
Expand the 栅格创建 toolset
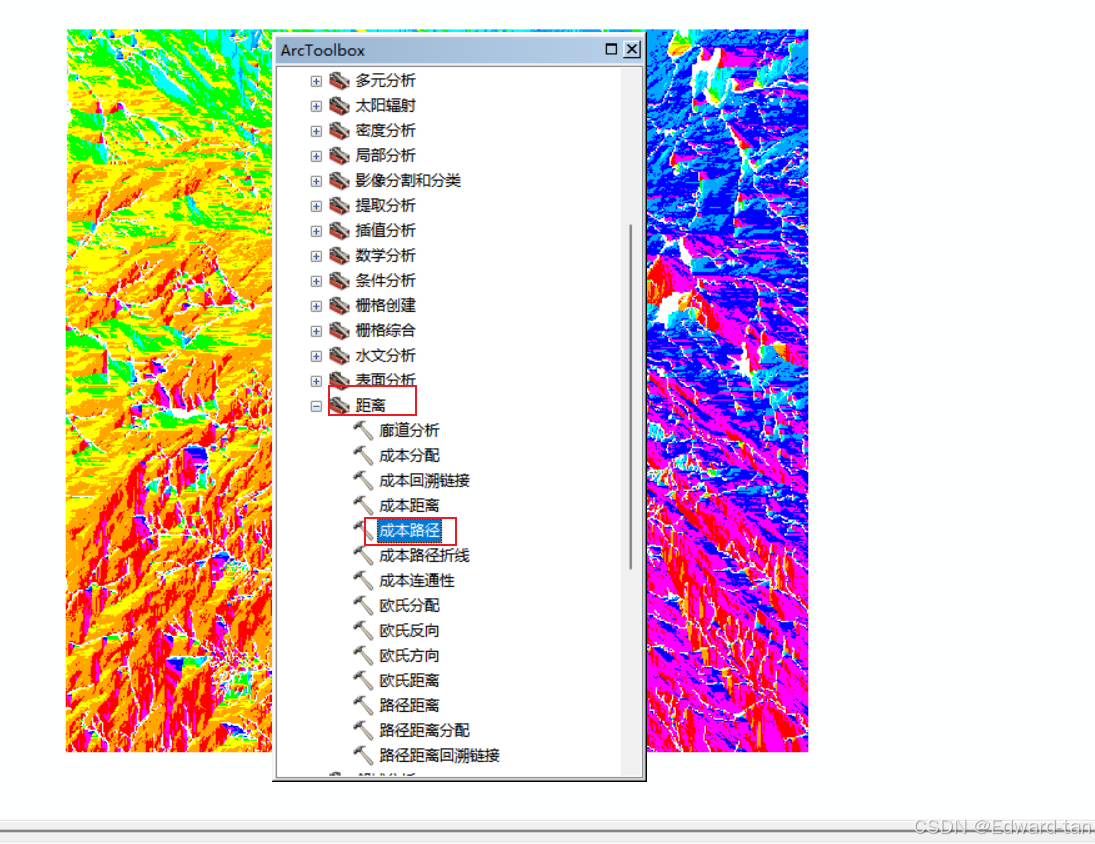(316, 306)
